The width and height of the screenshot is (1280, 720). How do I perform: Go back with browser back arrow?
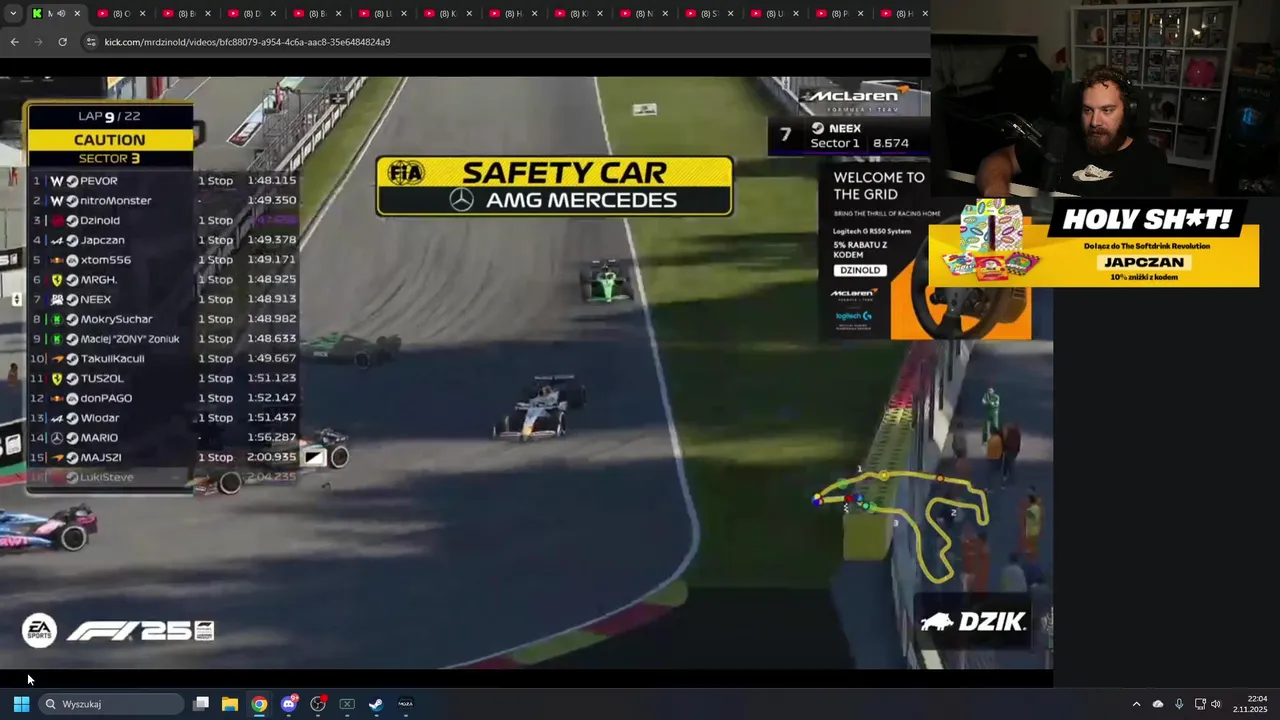click(14, 42)
